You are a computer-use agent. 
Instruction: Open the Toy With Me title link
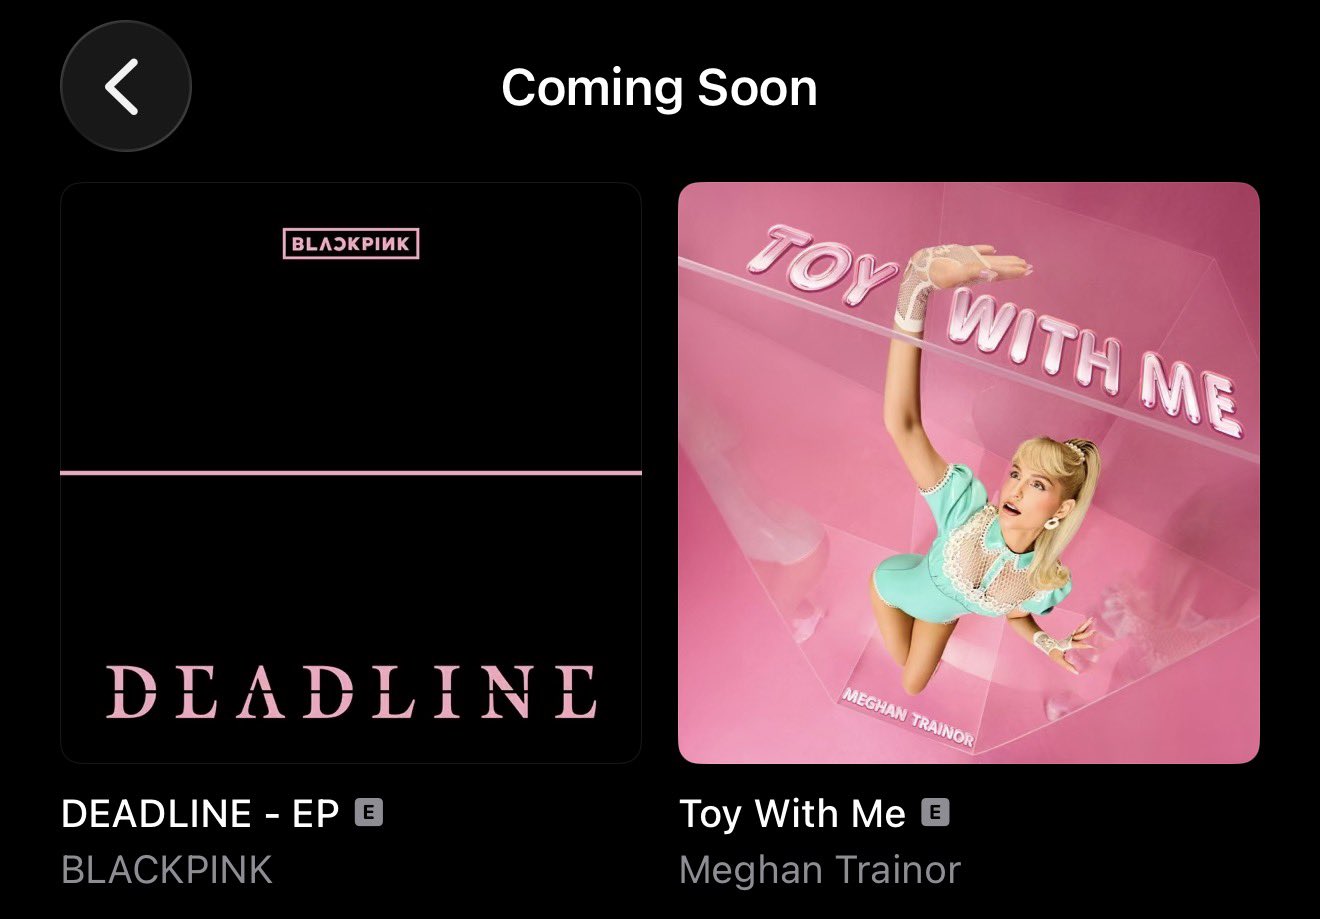pos(792,814)
